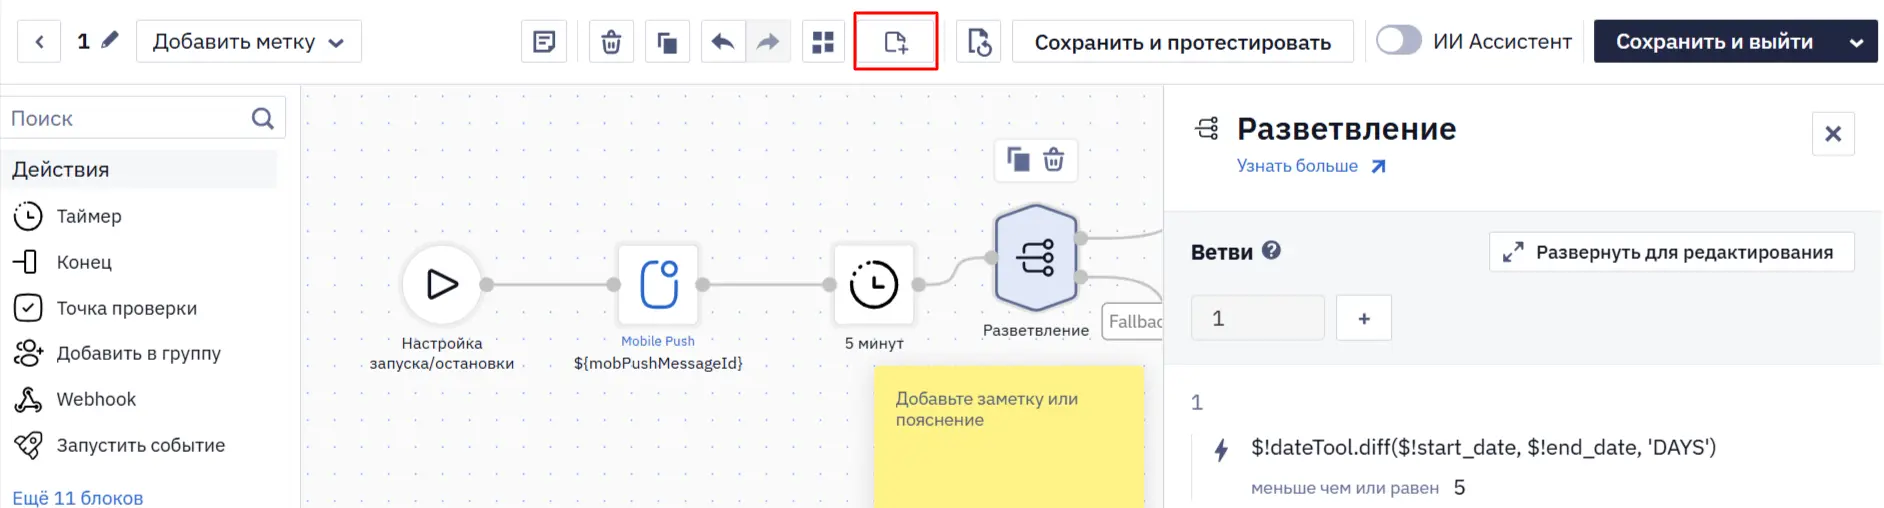
Task: Collapse the Действия section header
Action: point(139,169)
